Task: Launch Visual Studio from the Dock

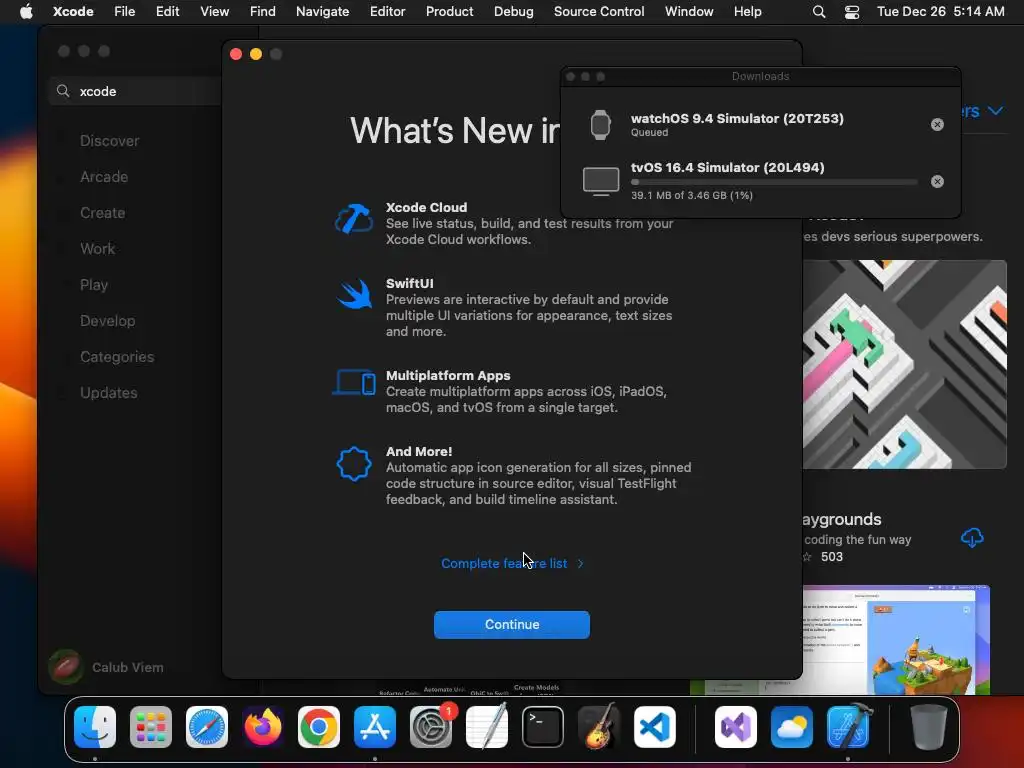Action: 736,727
